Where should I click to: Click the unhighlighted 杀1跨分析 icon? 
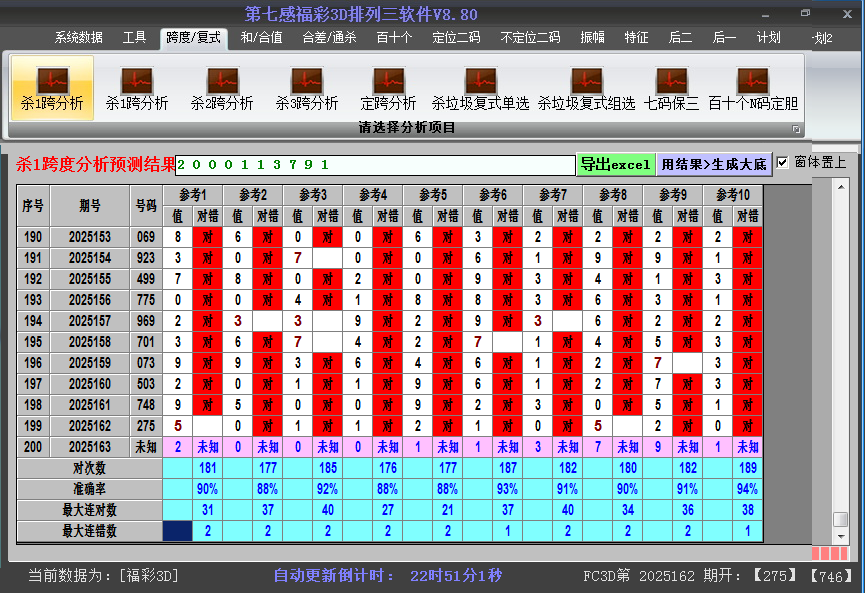[137, 88]
